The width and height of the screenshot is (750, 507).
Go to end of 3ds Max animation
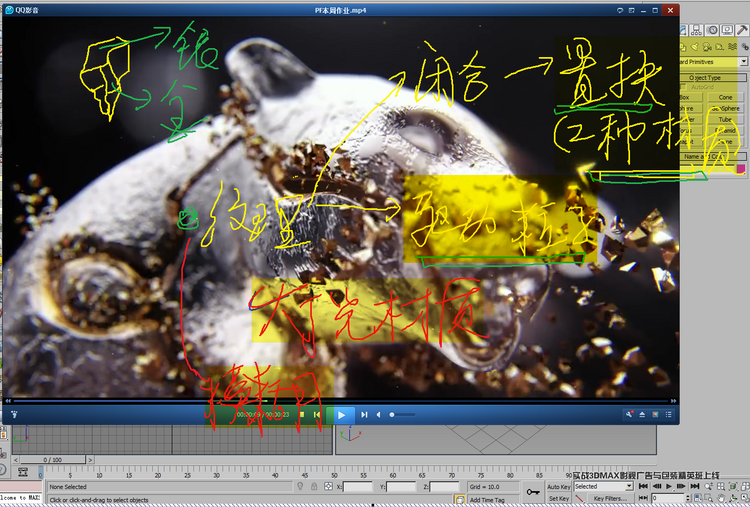click(695, 486)
